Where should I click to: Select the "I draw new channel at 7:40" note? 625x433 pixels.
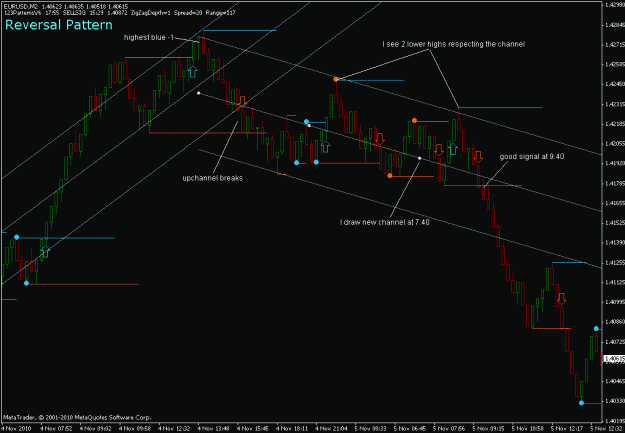point(385,222)
